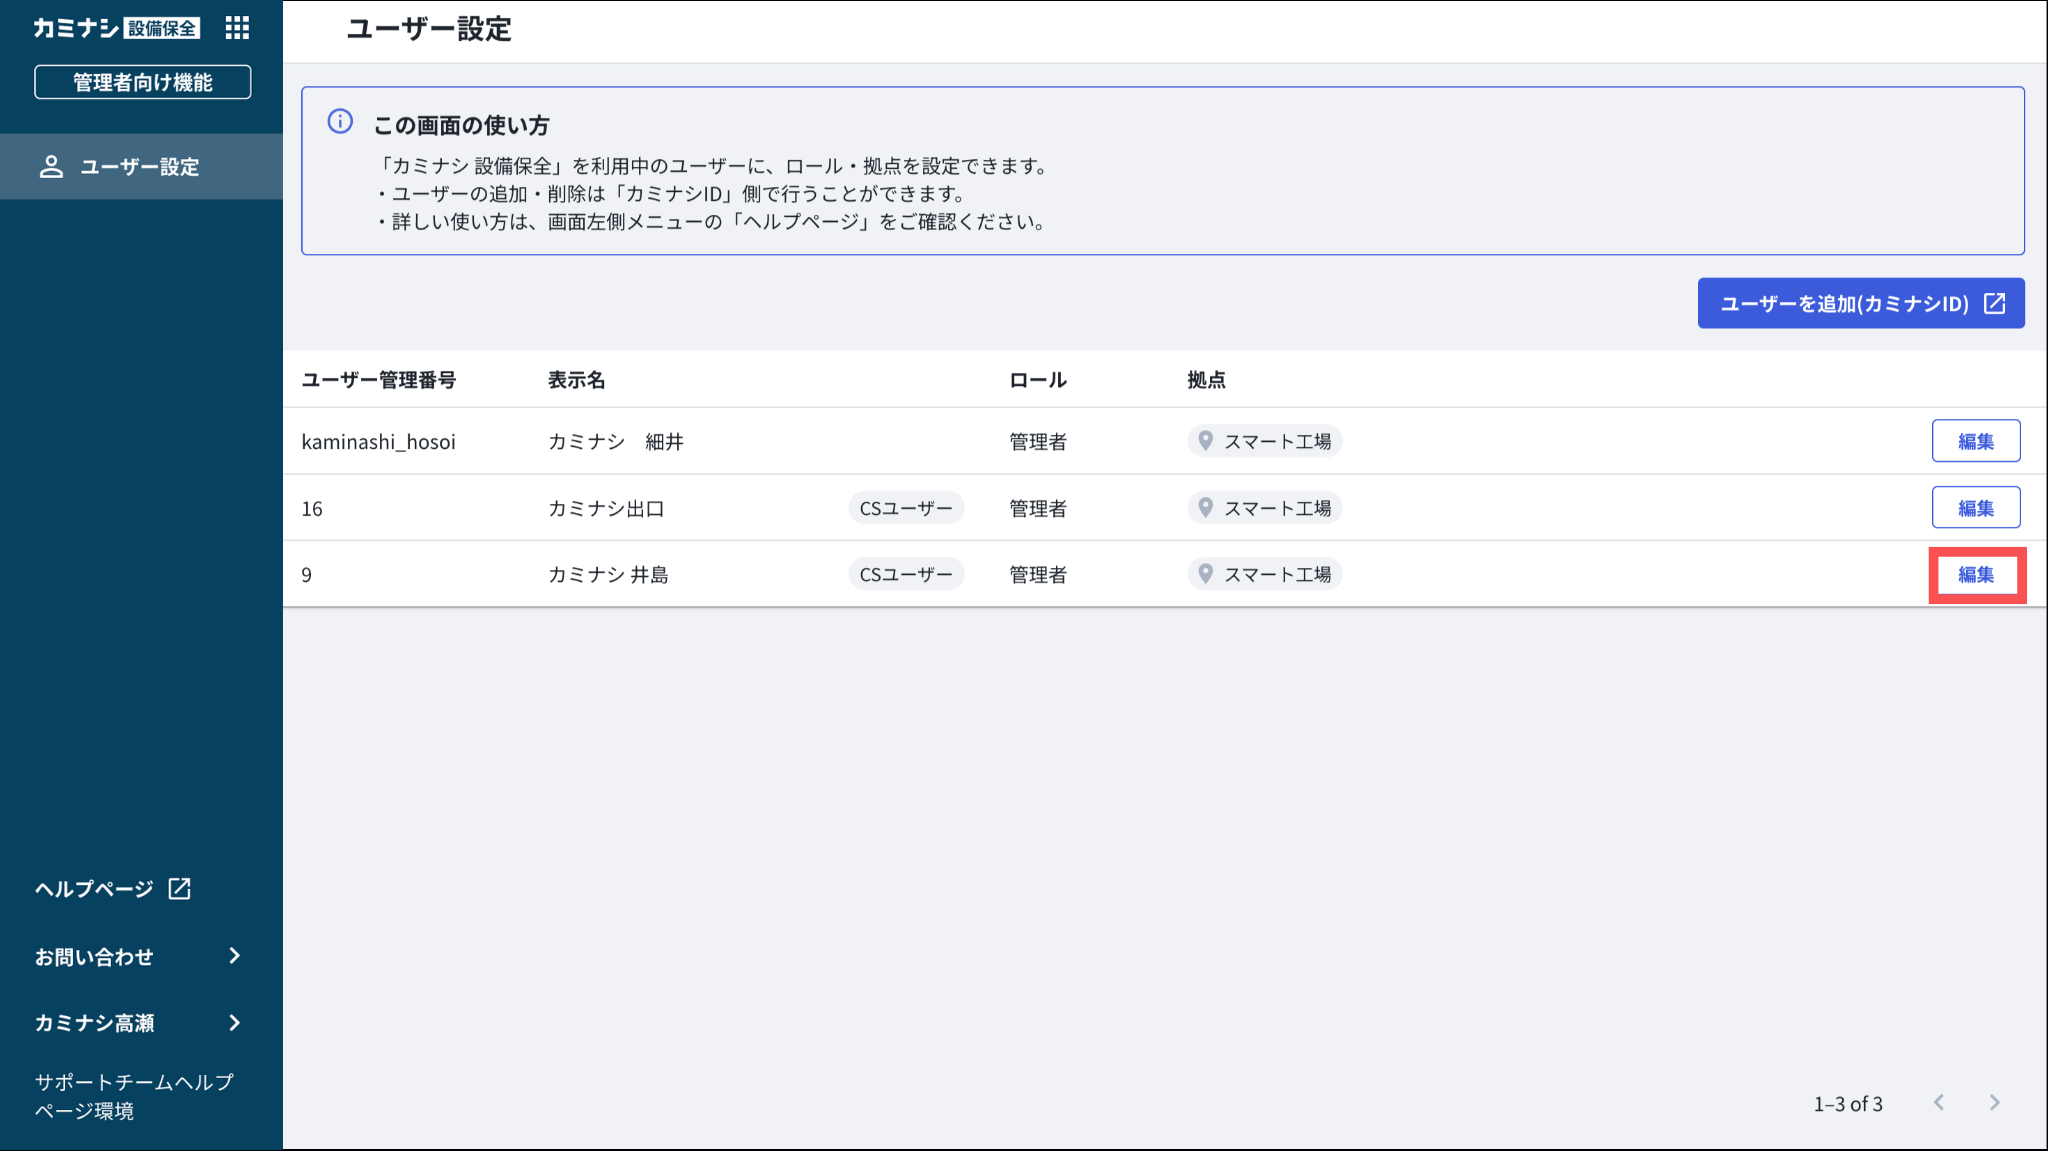Click 編集 for カミナシ出口
This screenshot has height=1151, width=2048.
[x=1975, y=508]
